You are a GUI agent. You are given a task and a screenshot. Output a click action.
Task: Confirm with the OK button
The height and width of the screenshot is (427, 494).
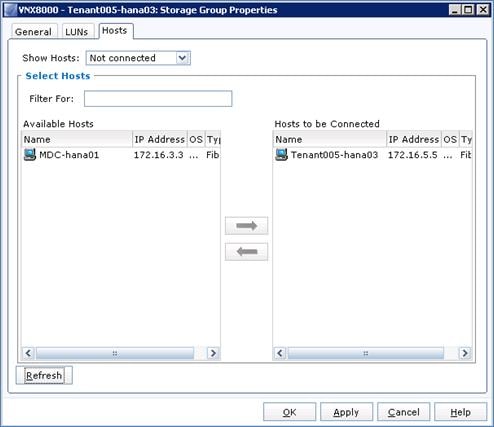[289, 412]
